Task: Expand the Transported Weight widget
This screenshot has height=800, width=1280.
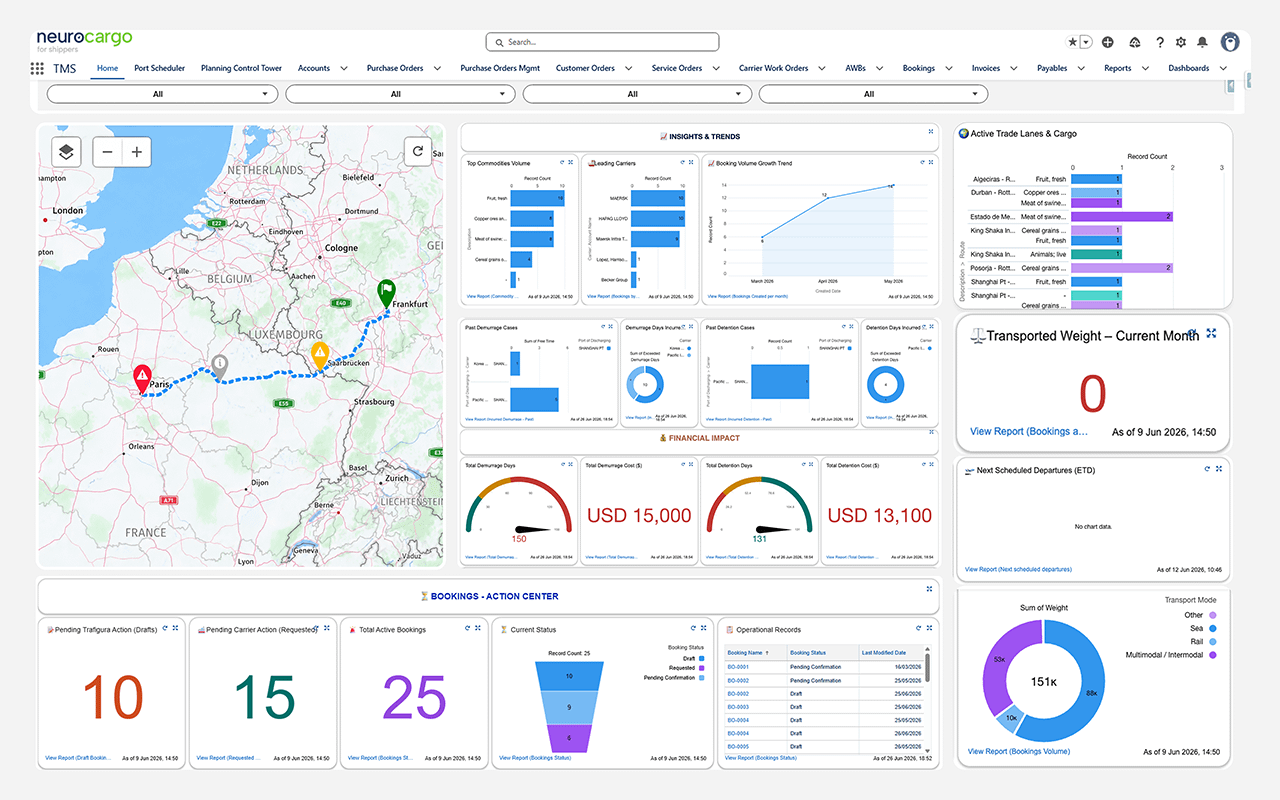Action: (x=1211, y=333)
